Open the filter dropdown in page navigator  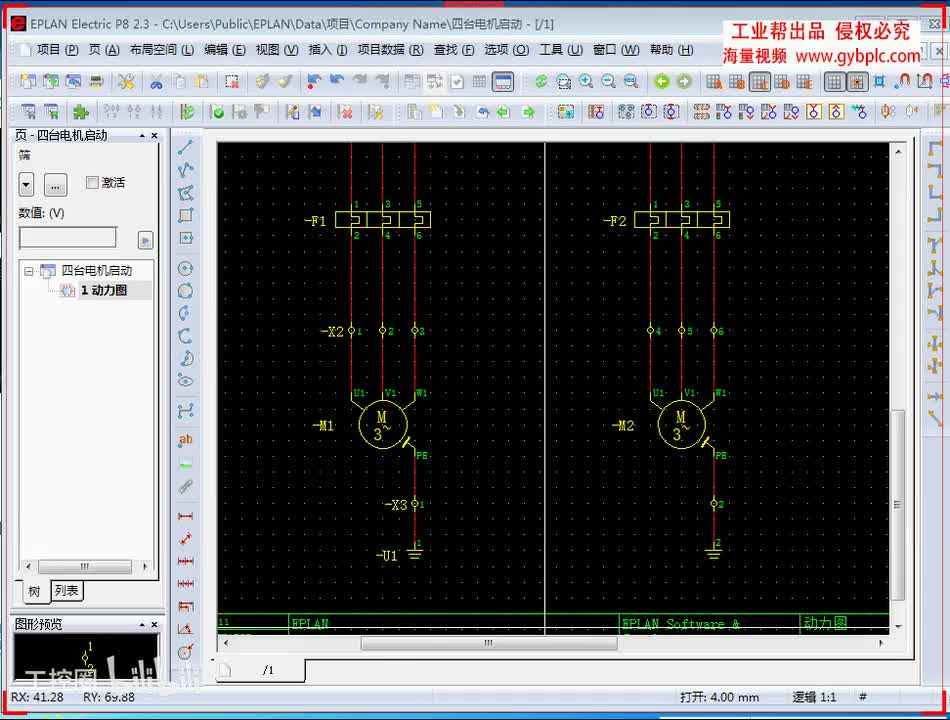click(26, 184)
